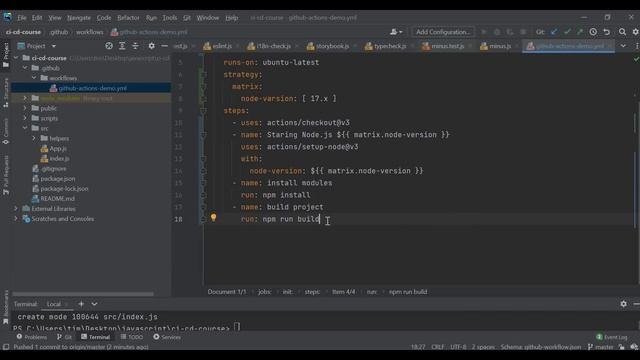Open the Services tool window
The image size is (640, 360).
(x=167, y=337)
